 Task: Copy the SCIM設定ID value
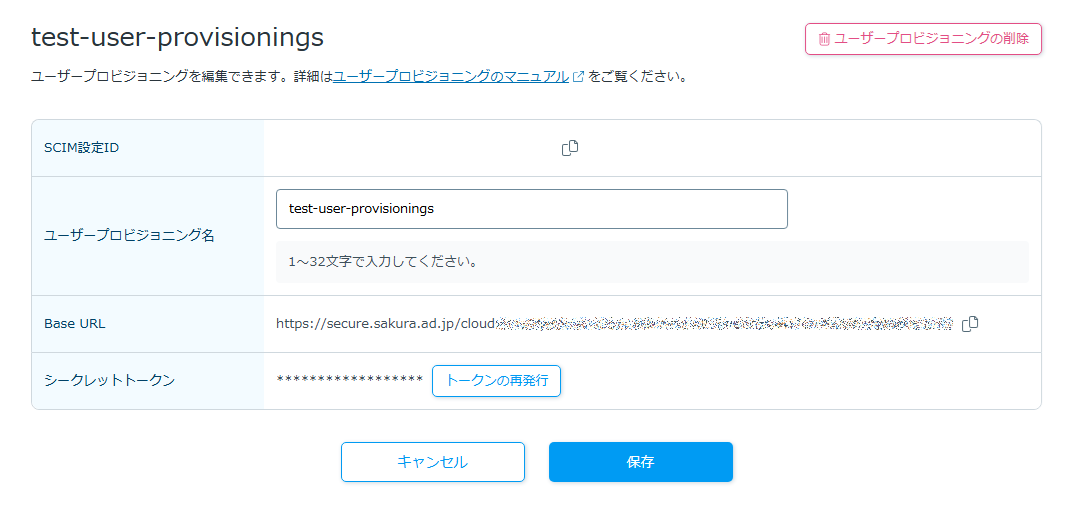point(570,148)
